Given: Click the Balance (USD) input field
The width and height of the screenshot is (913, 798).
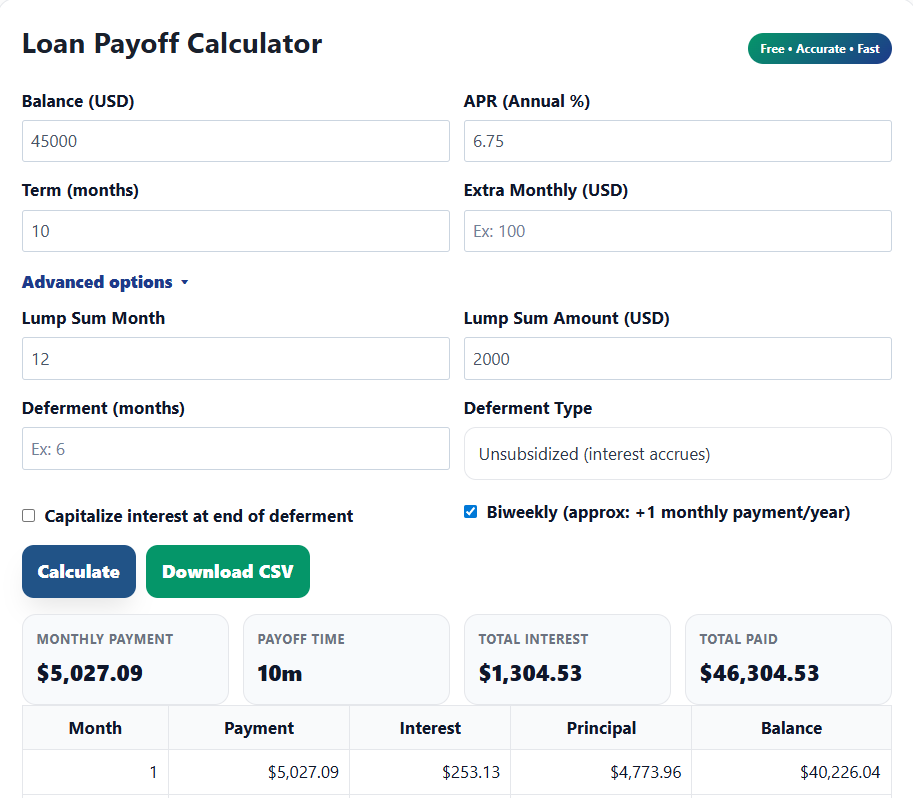Looking at the screenshot, I should (x=235, y=141).
